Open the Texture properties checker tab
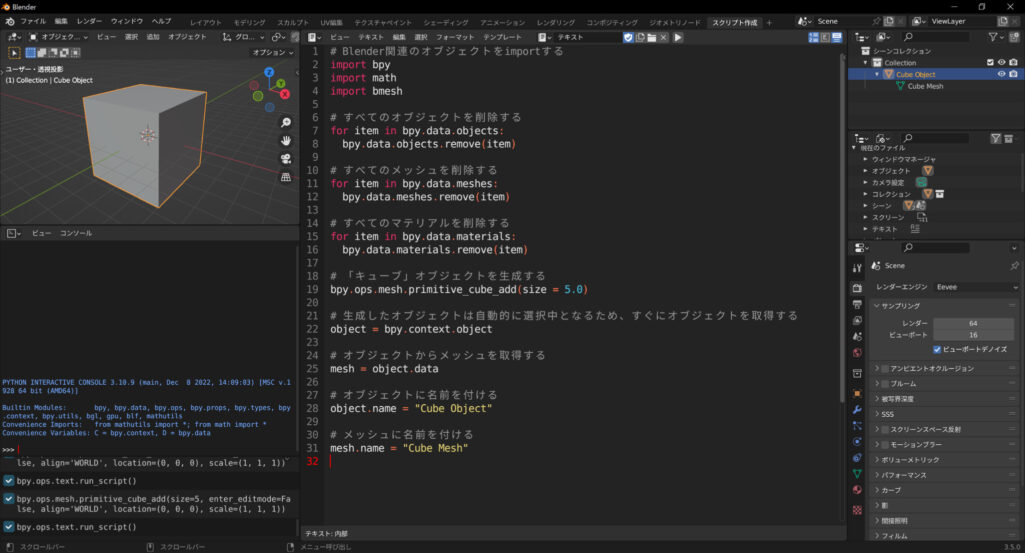The width and height of the screenshot is (1025, 553). (x=857, y=509)
